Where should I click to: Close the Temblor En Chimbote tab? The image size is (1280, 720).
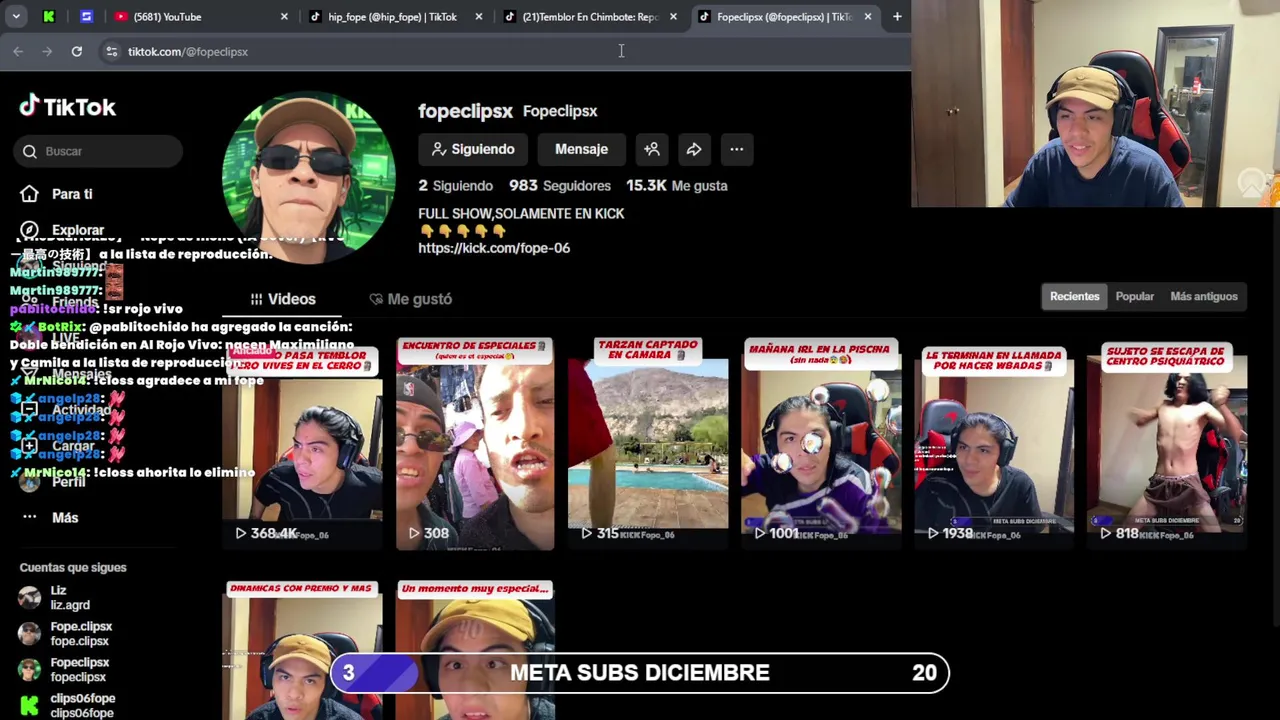[x=673, y=17]
